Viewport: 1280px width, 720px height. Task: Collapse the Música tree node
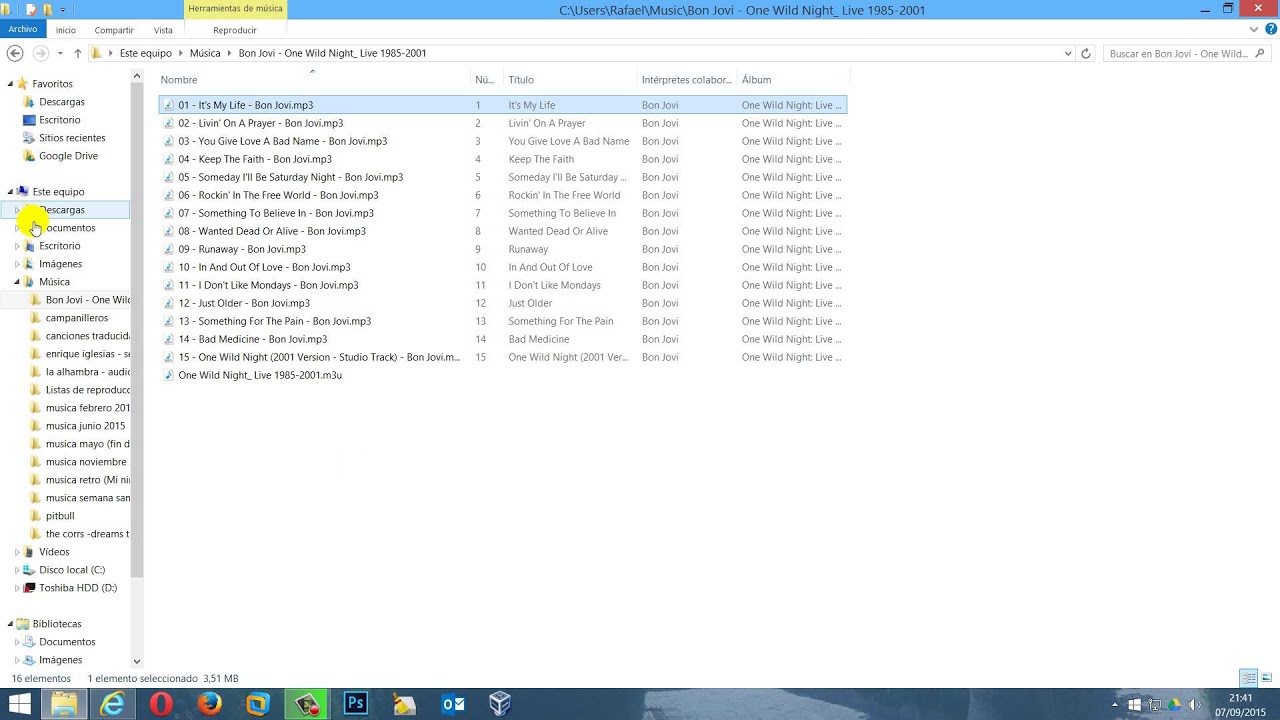coord(17,282)
